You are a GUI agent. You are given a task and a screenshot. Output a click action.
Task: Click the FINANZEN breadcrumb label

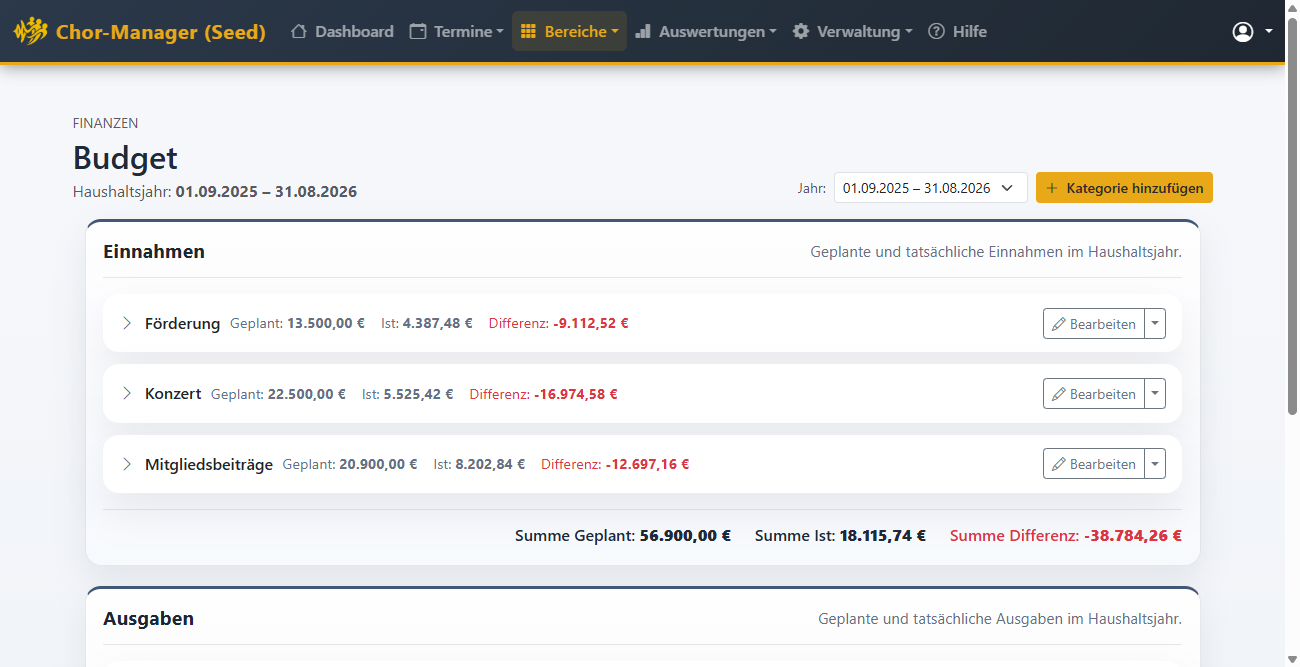[x=105, y=123]
